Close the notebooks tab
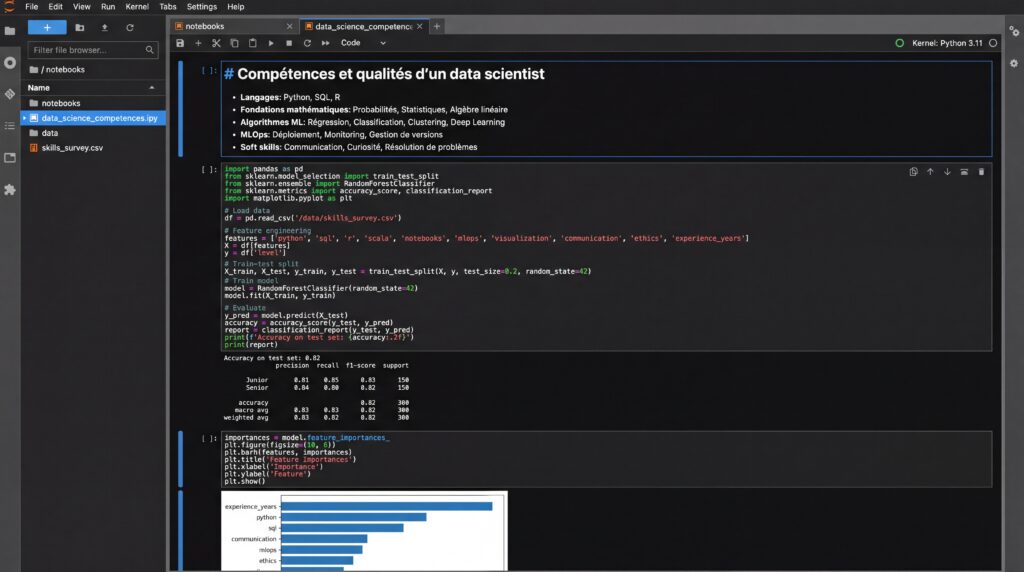Screen dimensions: 1024x572 (289, 26)
